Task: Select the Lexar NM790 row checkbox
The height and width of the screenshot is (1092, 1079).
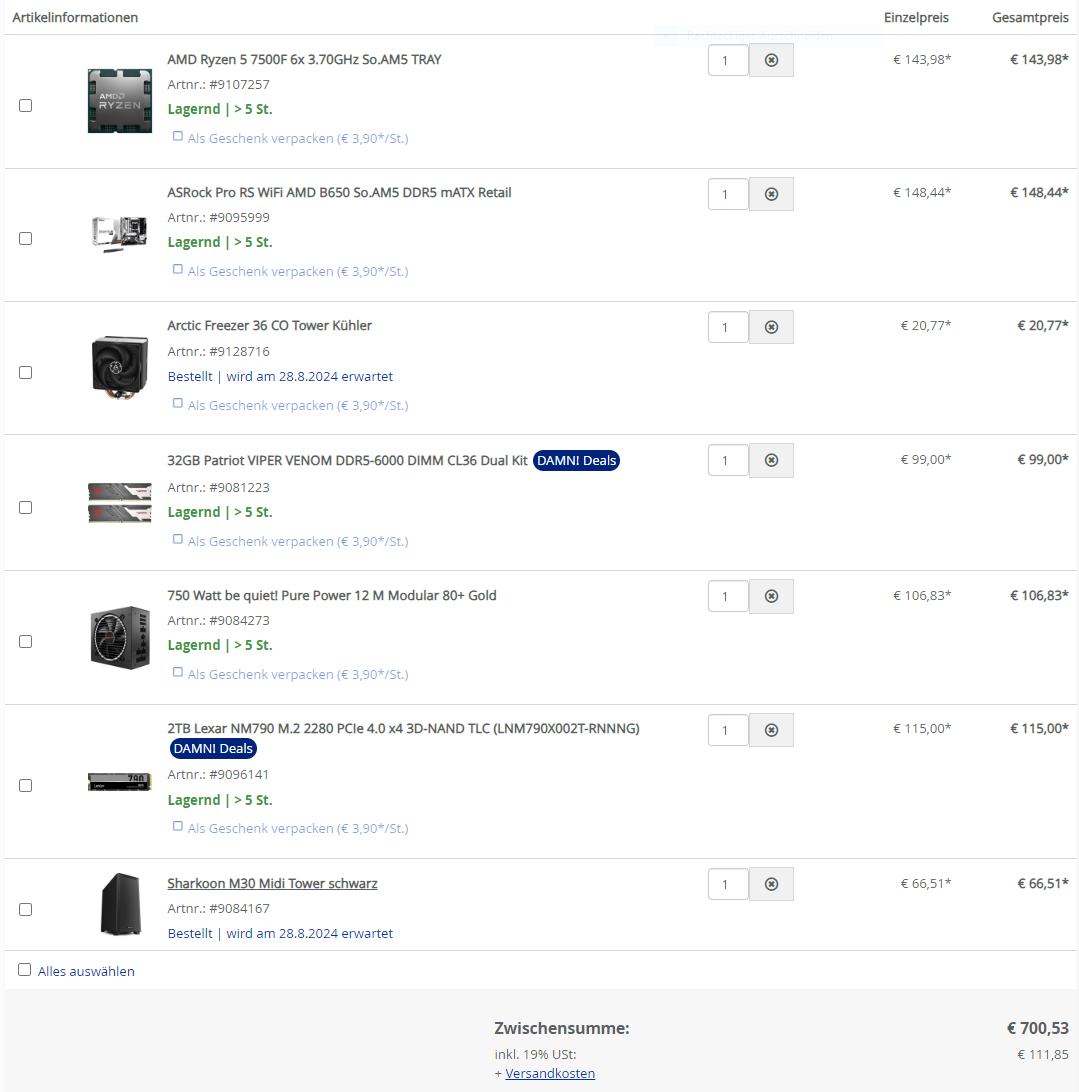Action: [26, 786]
